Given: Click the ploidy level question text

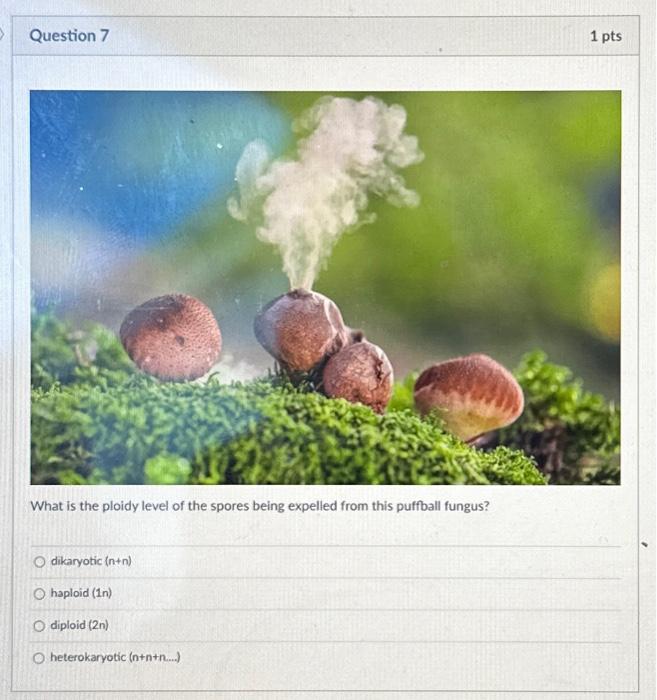Looking at the screenshot, I should click(x=260, y=506).
